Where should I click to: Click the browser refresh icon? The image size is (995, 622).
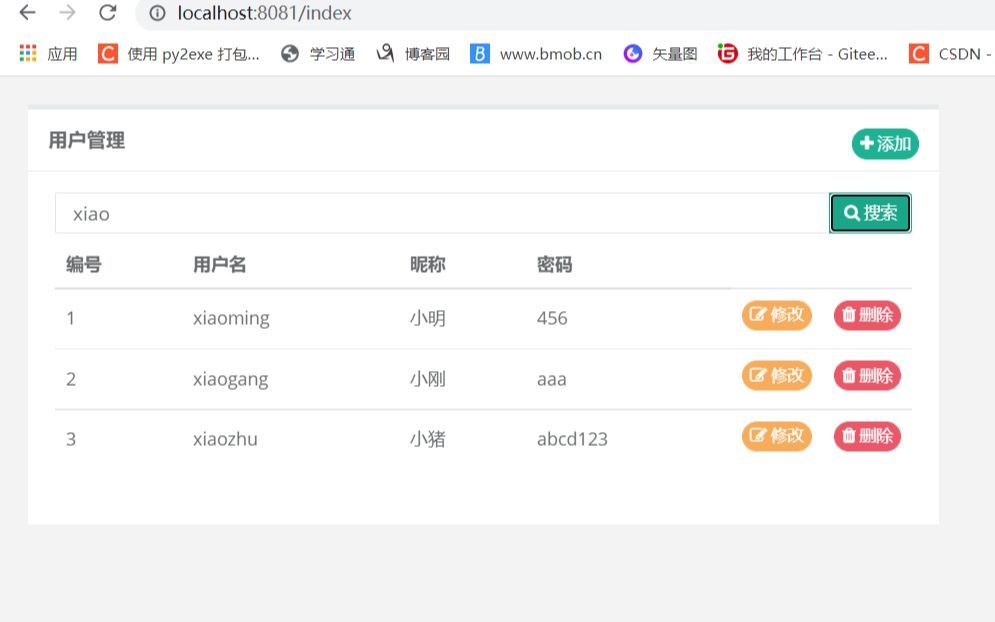point(105,14)
